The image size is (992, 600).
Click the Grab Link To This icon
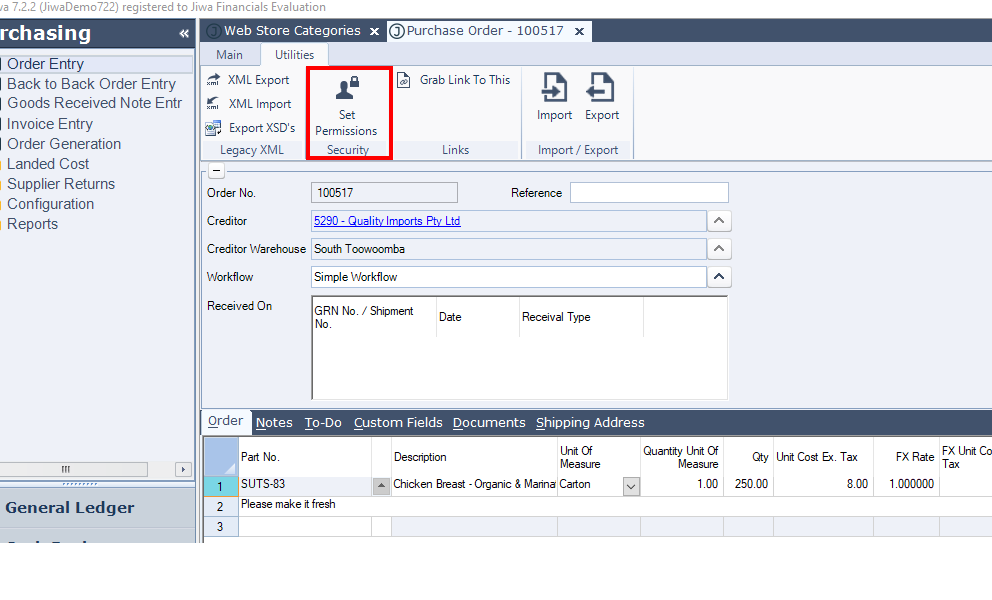click(404, 80)
